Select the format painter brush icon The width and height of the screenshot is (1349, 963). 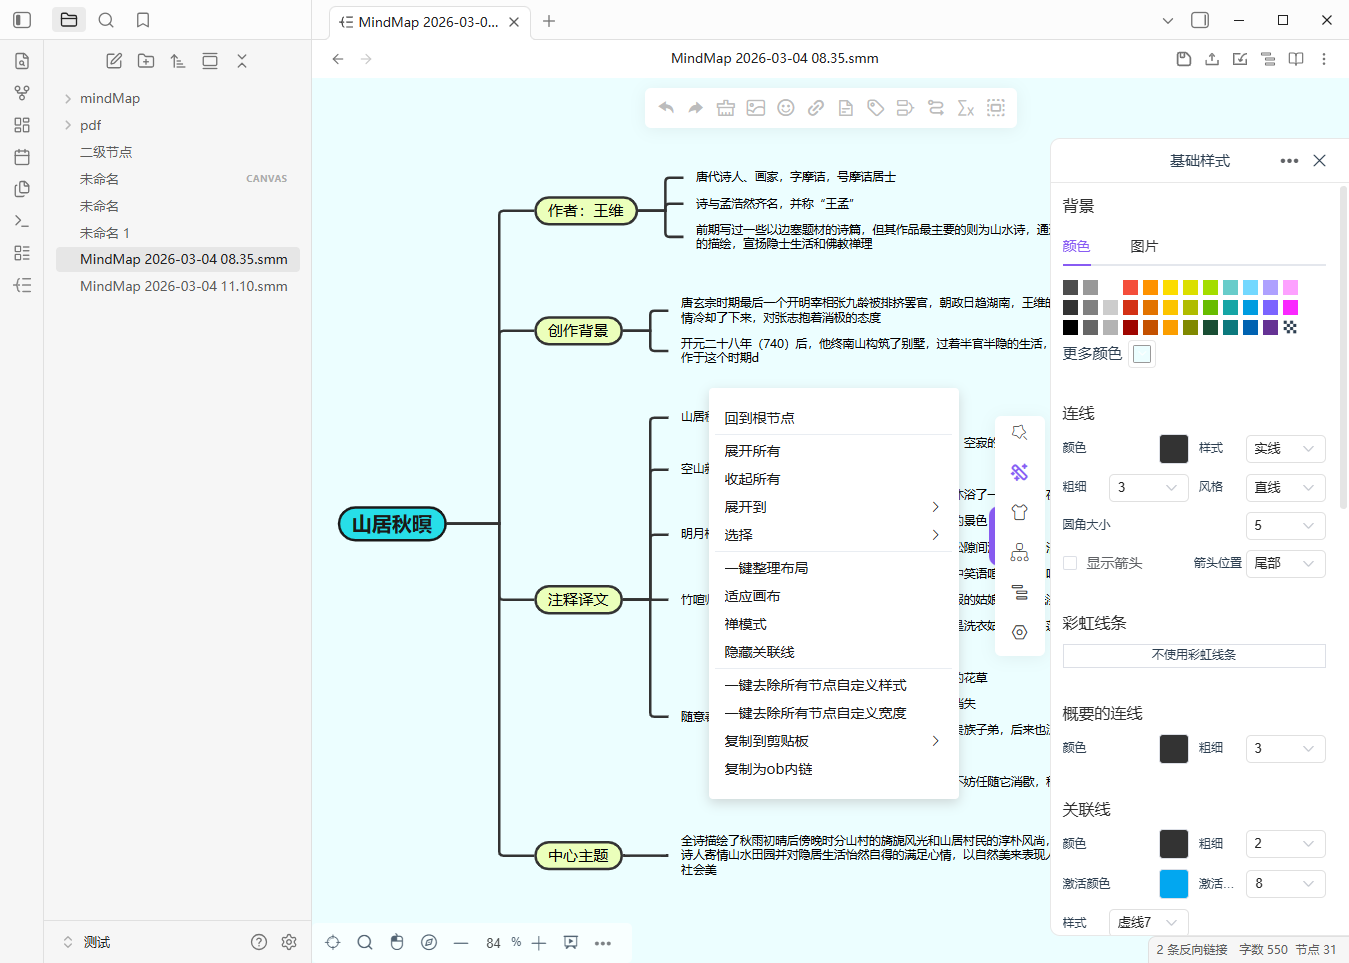tap(726, 108)
